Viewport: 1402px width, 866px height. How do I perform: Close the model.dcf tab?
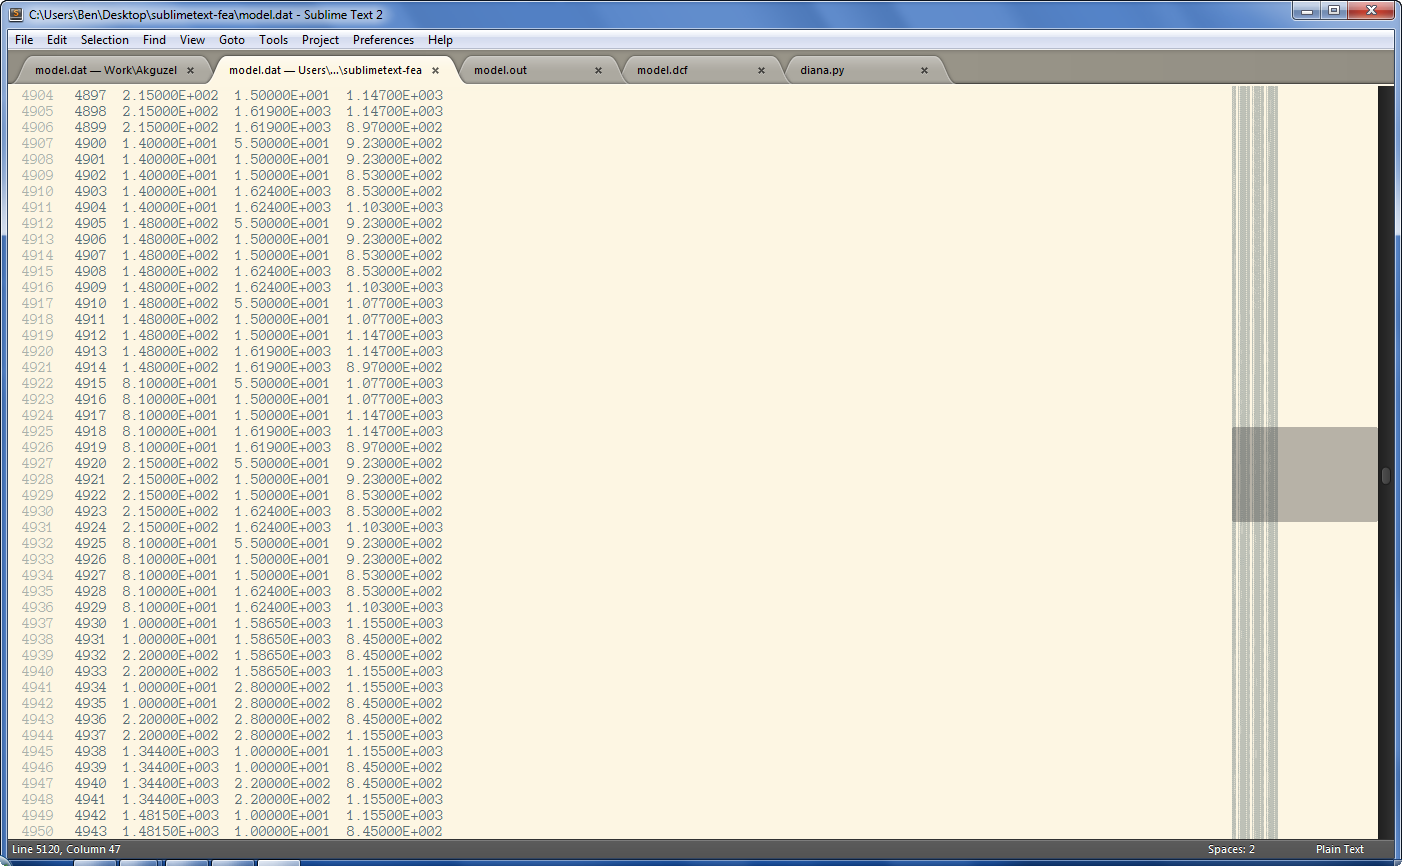[761, 70]
